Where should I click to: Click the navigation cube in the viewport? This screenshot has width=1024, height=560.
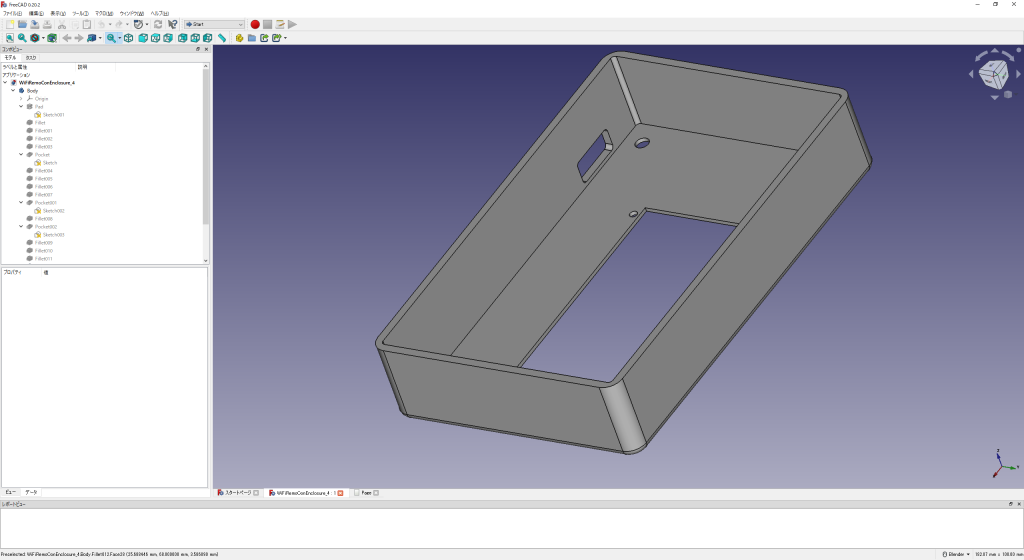click(x=993, y=72)
